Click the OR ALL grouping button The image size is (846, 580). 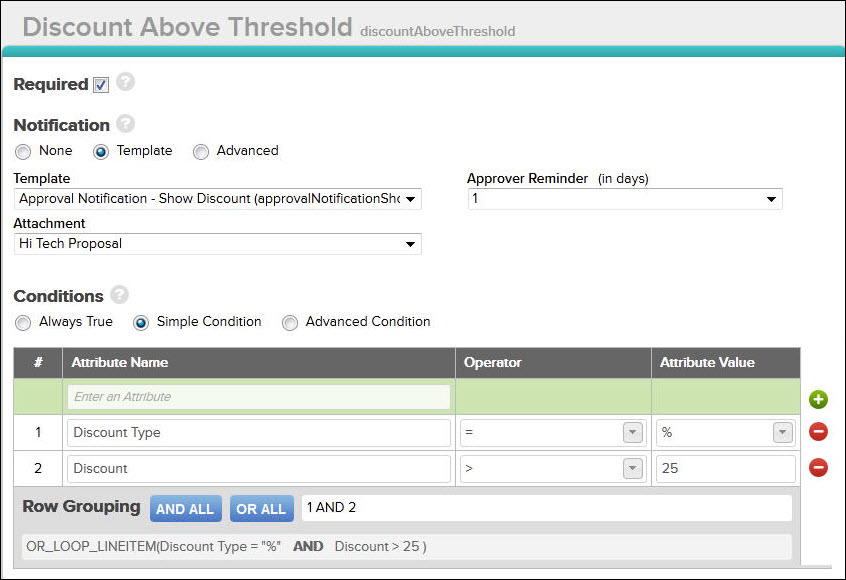click(x=261, y=508)
